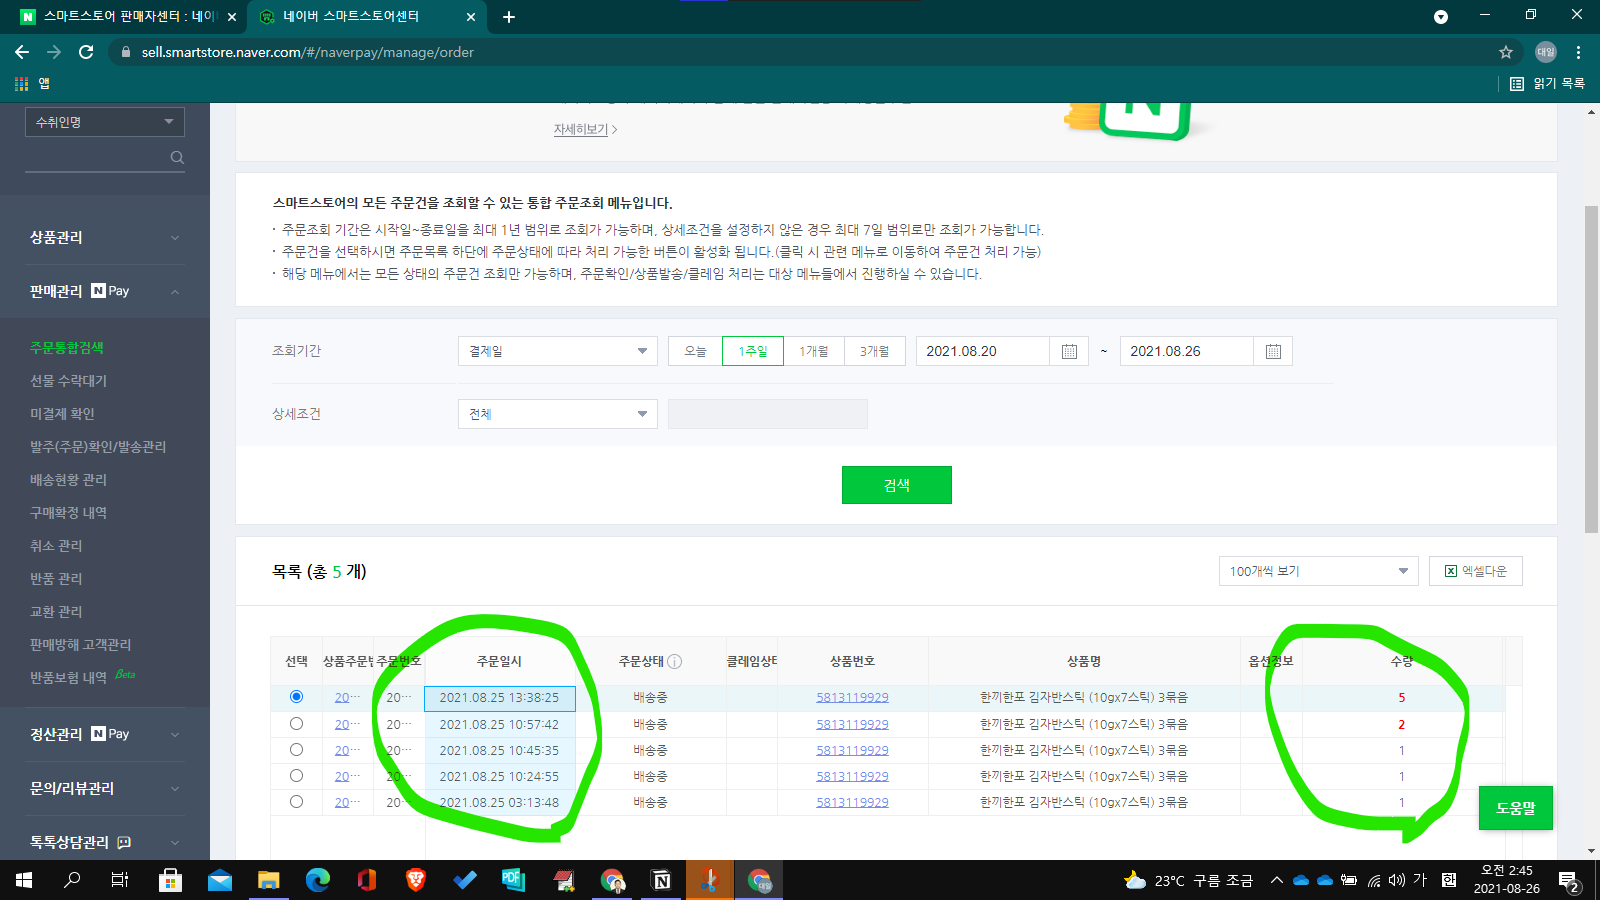This screenshot has width=1600, height=900.
Task: Click the start date field 2021.08.20
Action: [982, 351]
